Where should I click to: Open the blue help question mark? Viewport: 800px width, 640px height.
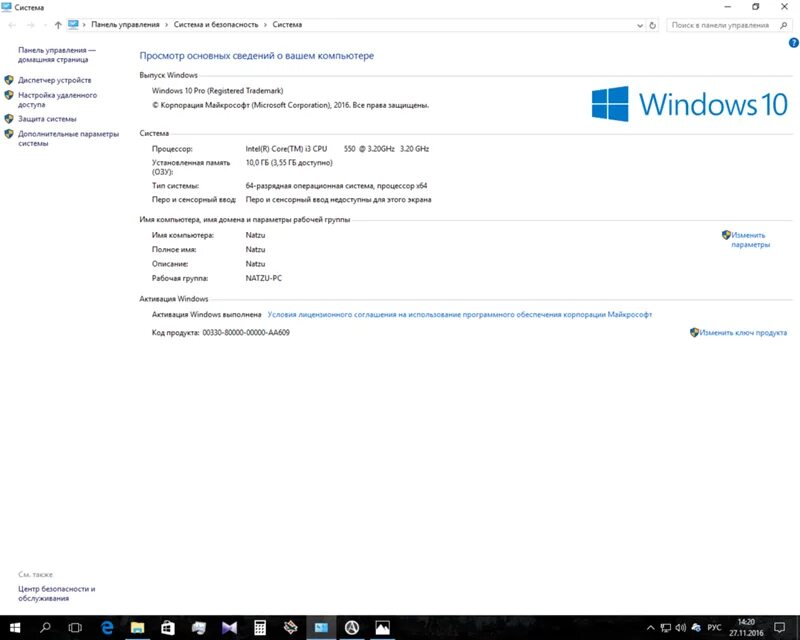pyautogui.click(x=793, y=43)
